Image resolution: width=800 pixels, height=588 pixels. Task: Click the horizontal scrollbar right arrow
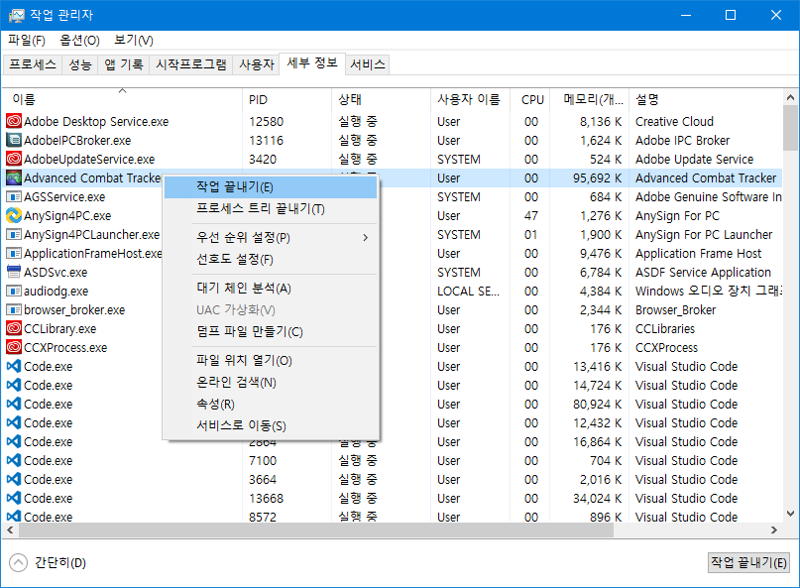click(x=774, y=530)
